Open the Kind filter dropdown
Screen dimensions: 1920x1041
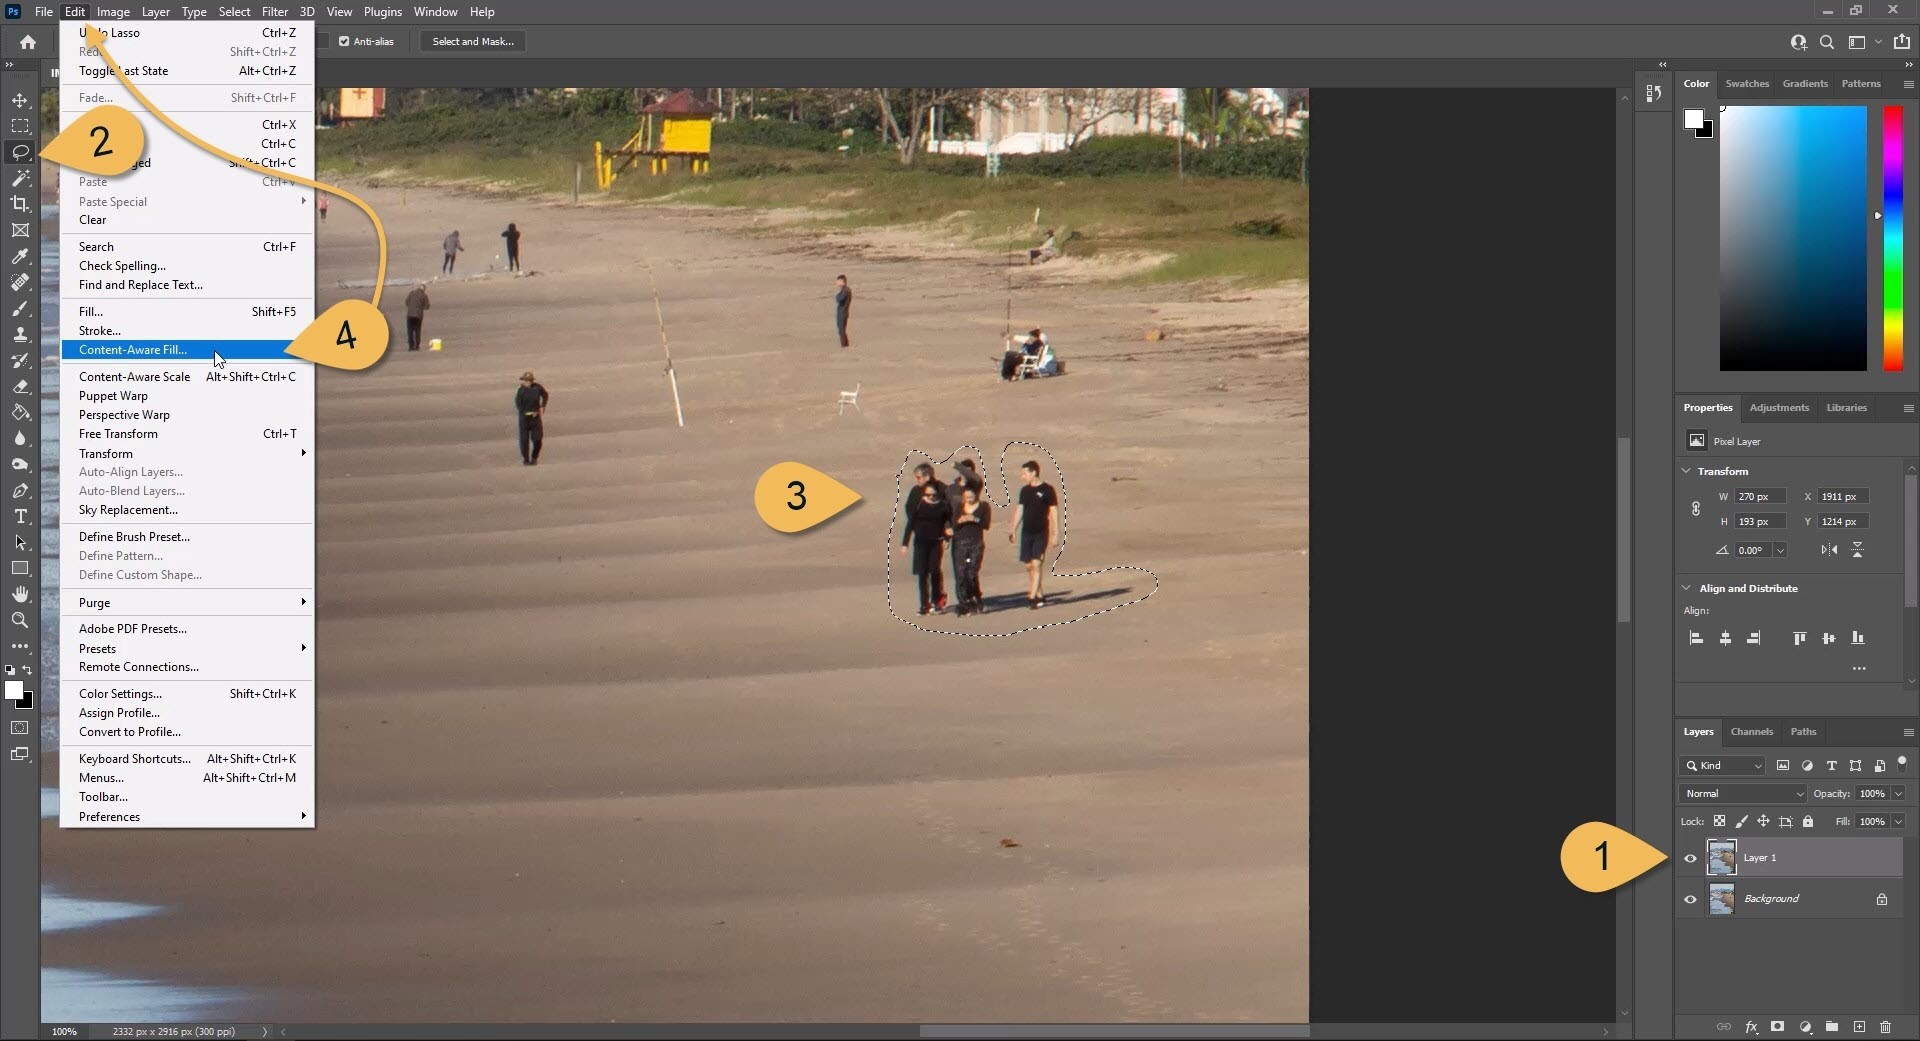[x=1724, y=766]
